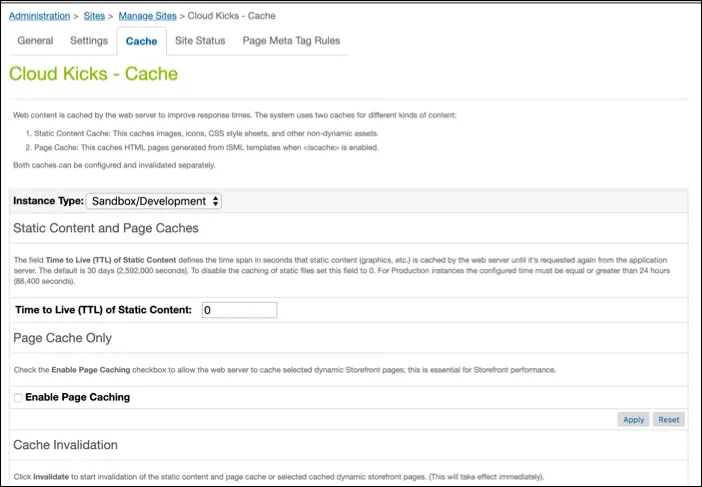The image size is (702, 487).
Task: Open the Instance Type dropdown
Action: 154,201
